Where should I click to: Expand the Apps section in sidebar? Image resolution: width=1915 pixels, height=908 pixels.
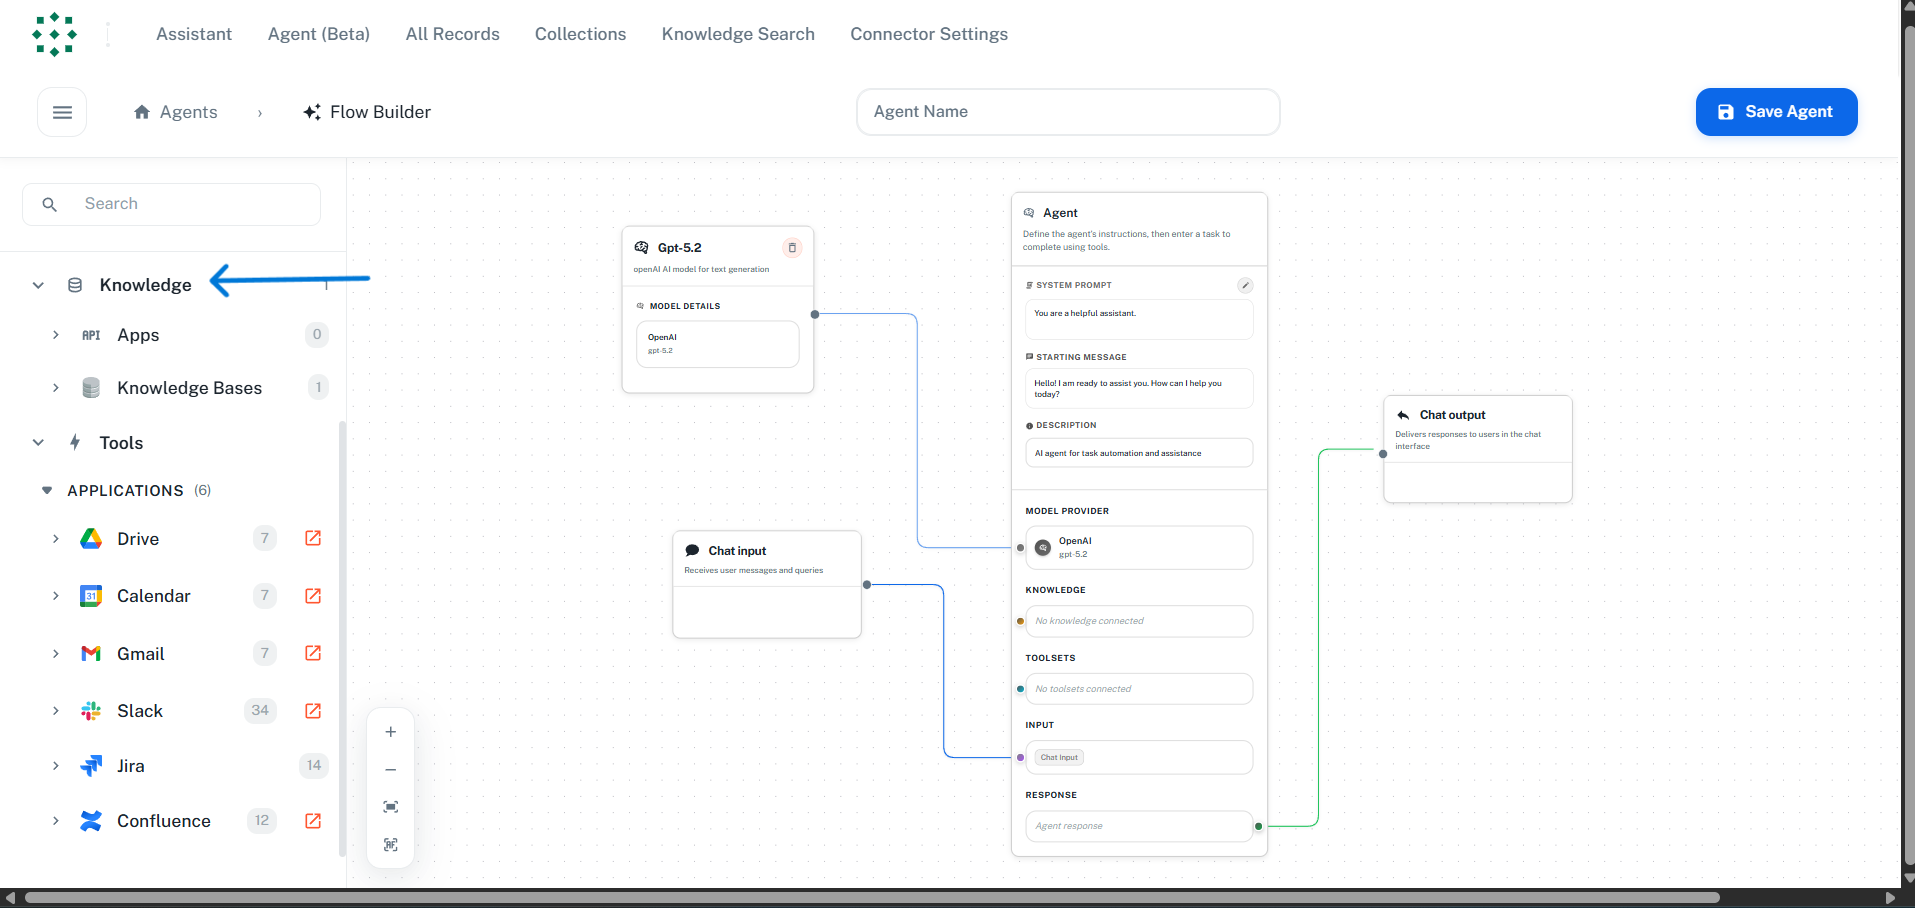click(56, 335)
